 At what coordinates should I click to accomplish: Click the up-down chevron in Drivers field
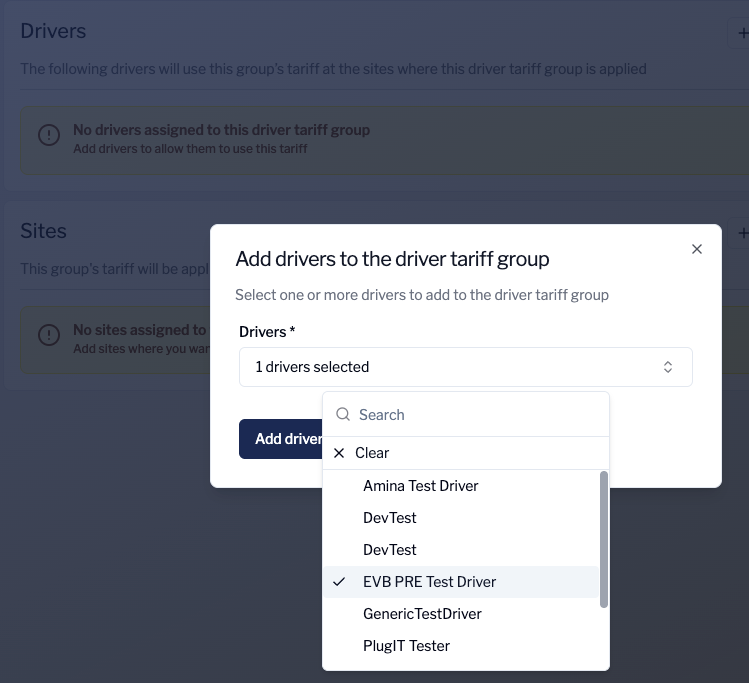(x=668, y=367)
